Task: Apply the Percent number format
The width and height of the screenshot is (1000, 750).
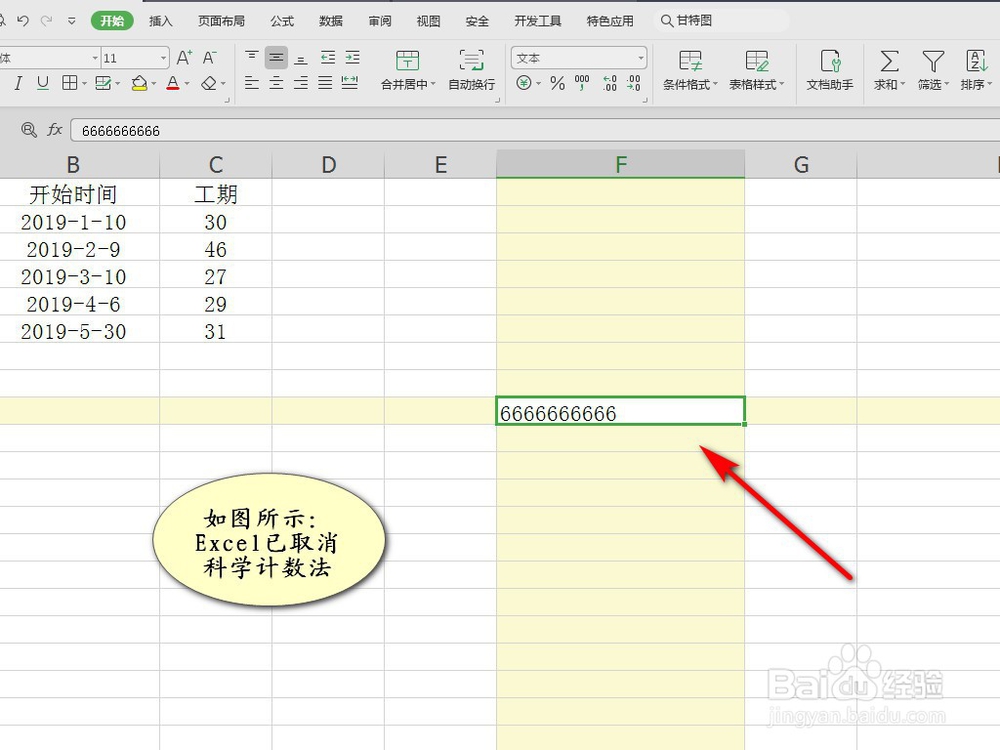Action: [557, 82]
